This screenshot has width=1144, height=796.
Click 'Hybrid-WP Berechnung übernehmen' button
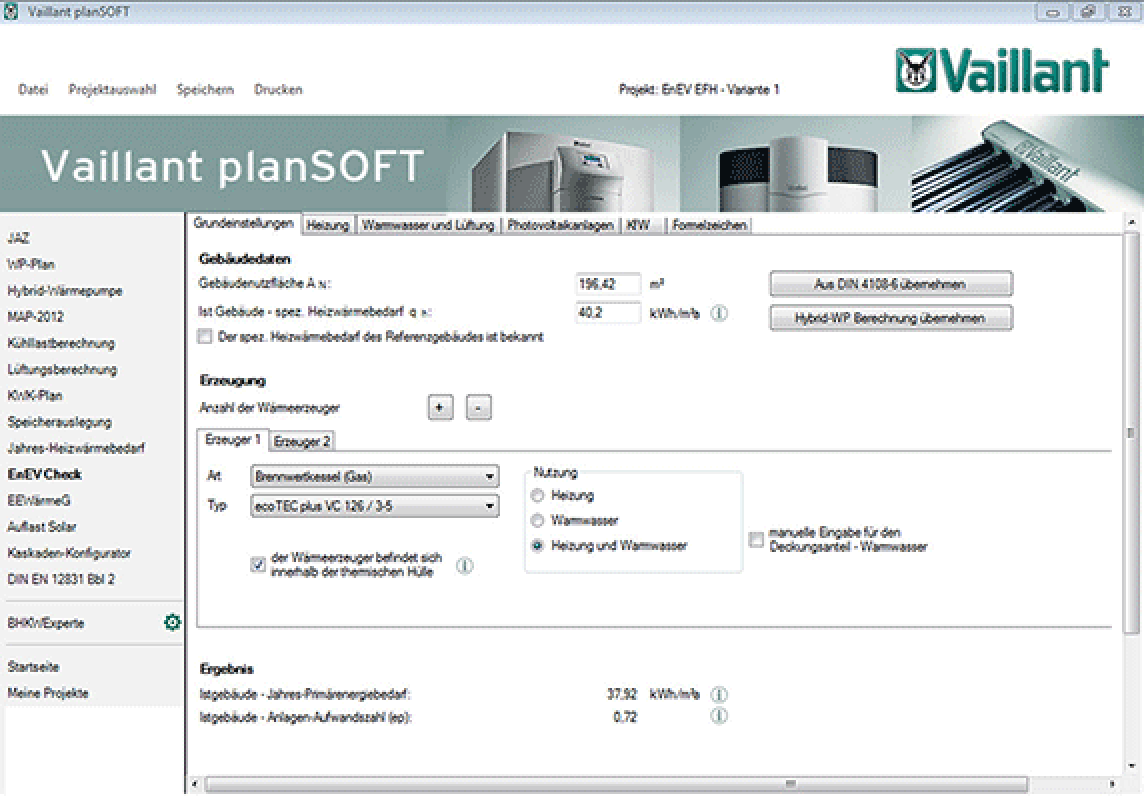891,317
